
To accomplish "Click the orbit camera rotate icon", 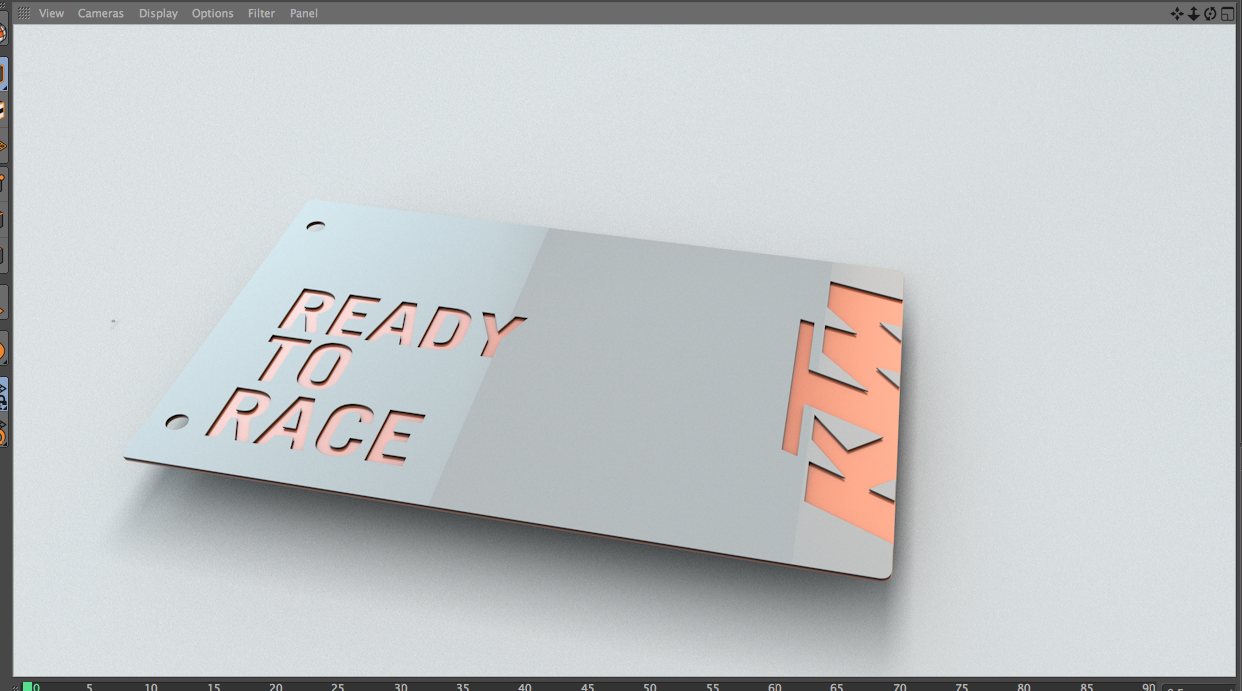I will coord(1210,13).
